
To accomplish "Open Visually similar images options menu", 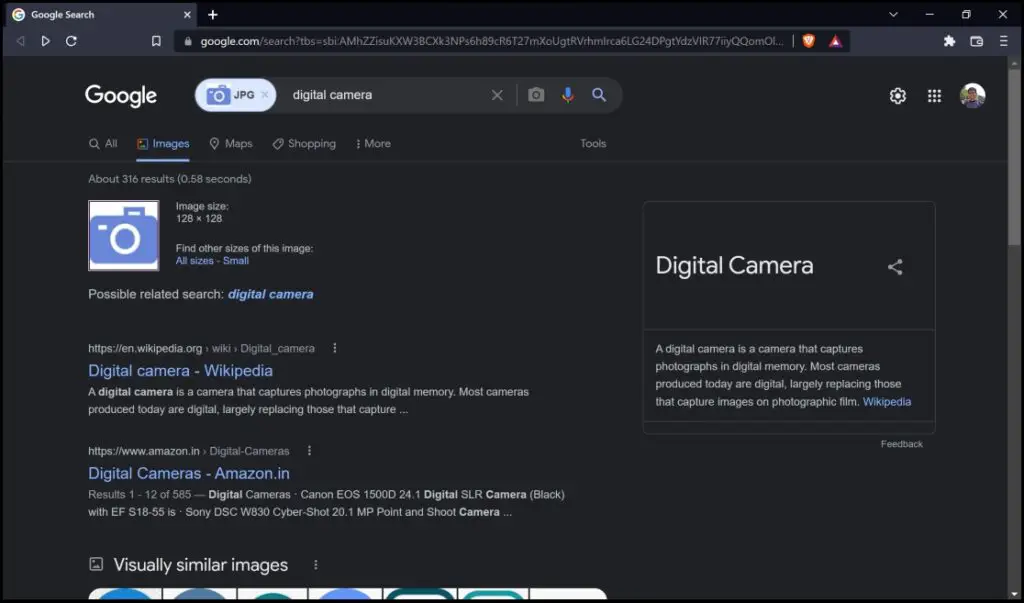I will [x=315, y=564].
